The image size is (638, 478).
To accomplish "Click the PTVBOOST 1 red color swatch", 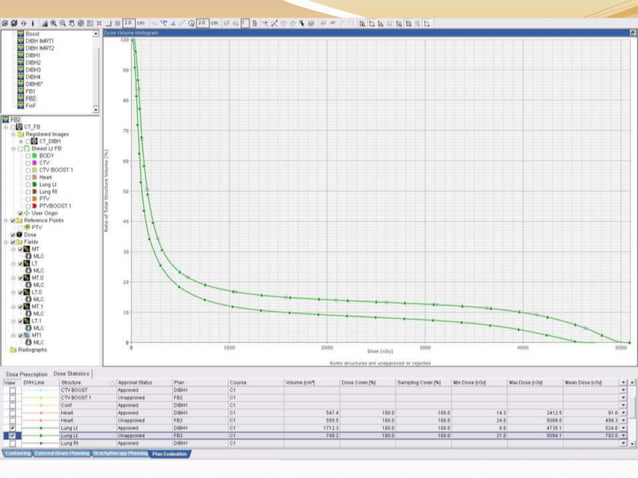I will [35, 206].
